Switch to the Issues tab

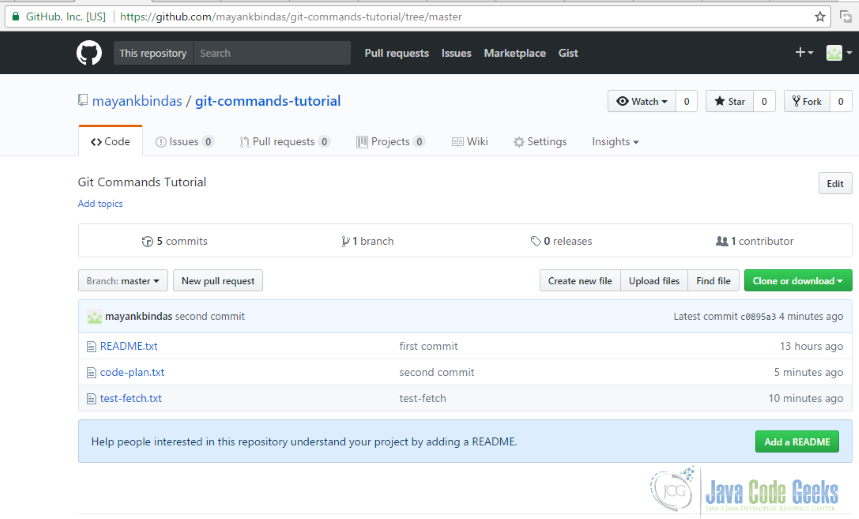click(x=185, y=141)
